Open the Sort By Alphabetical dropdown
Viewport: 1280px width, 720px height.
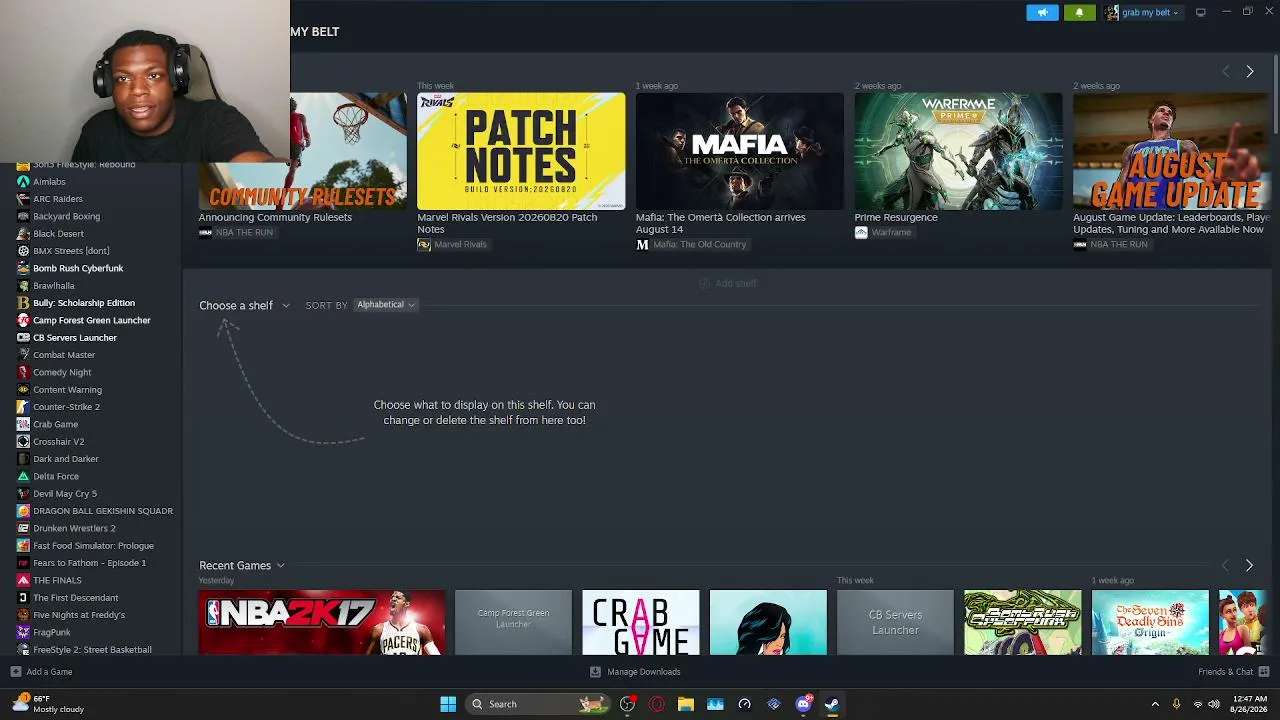click(386, 305)
